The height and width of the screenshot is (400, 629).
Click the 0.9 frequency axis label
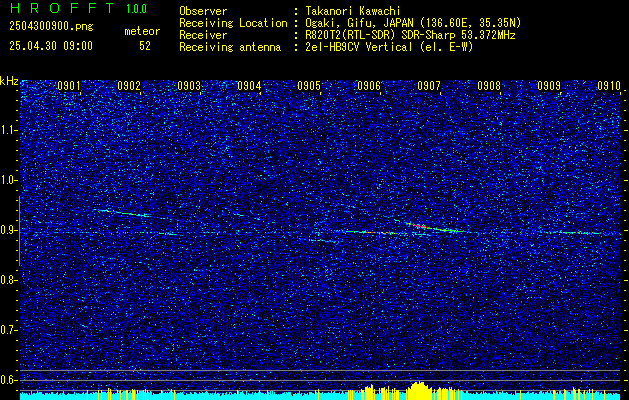click(8, 230)
